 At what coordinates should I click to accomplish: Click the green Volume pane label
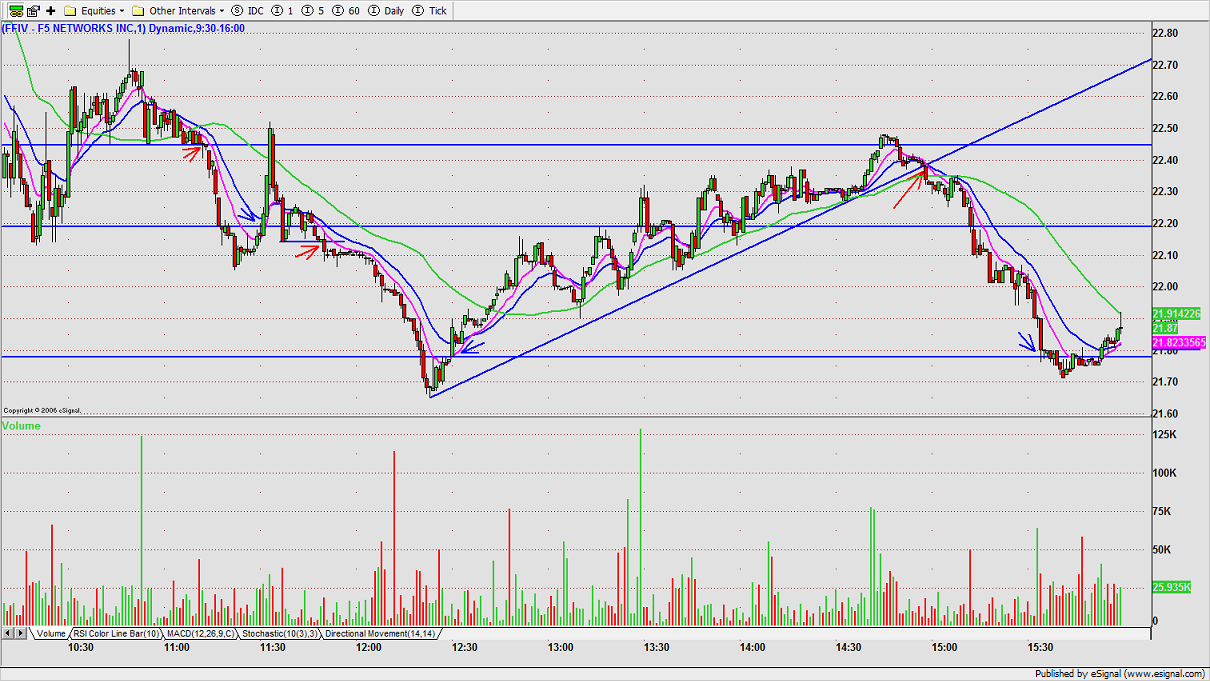21,426
